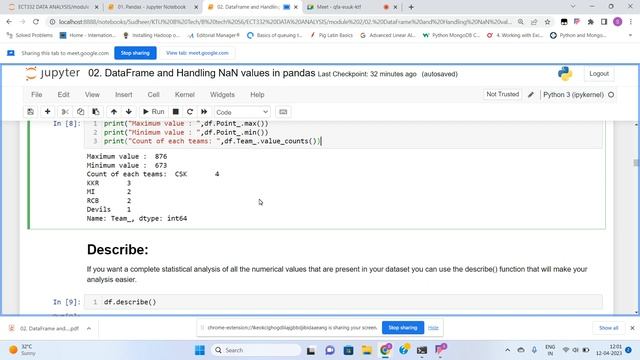The width and height of the screenshot is (640, 360).
Task: Open the Insert menu
Action: click(x=124, y=95)
